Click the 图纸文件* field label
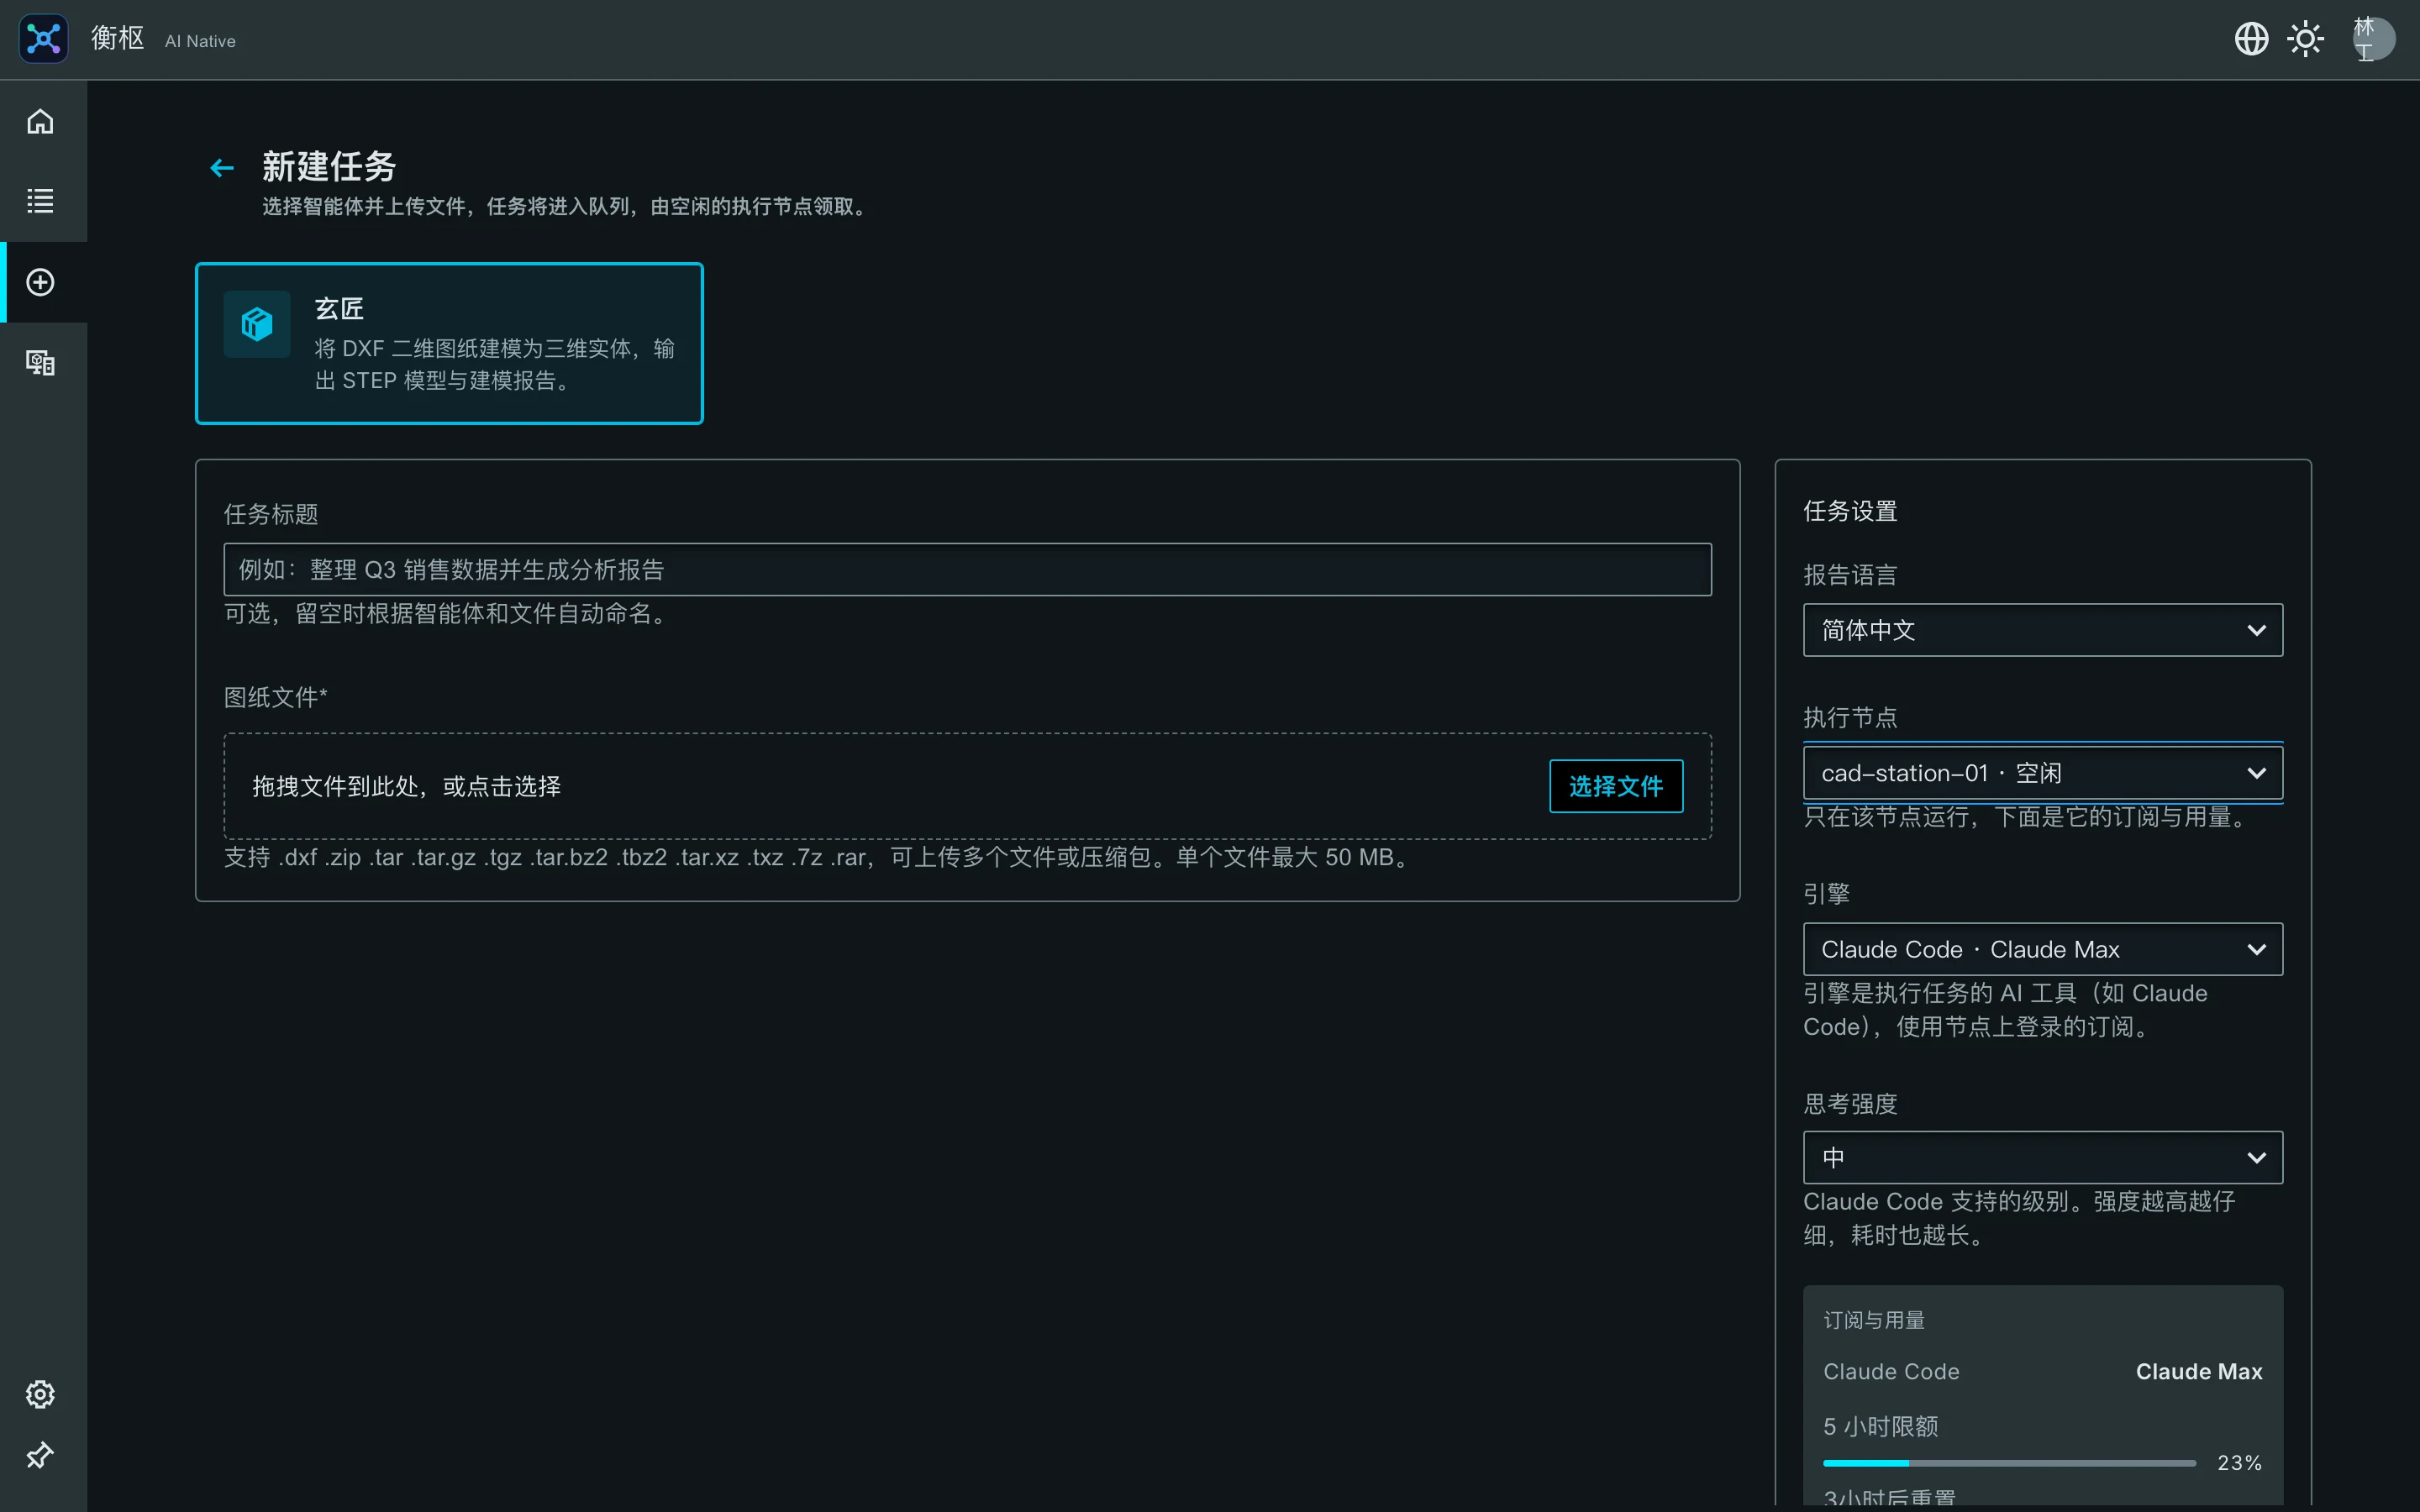Viewport: 2420px width, 1512px height. tap(275, 697)
